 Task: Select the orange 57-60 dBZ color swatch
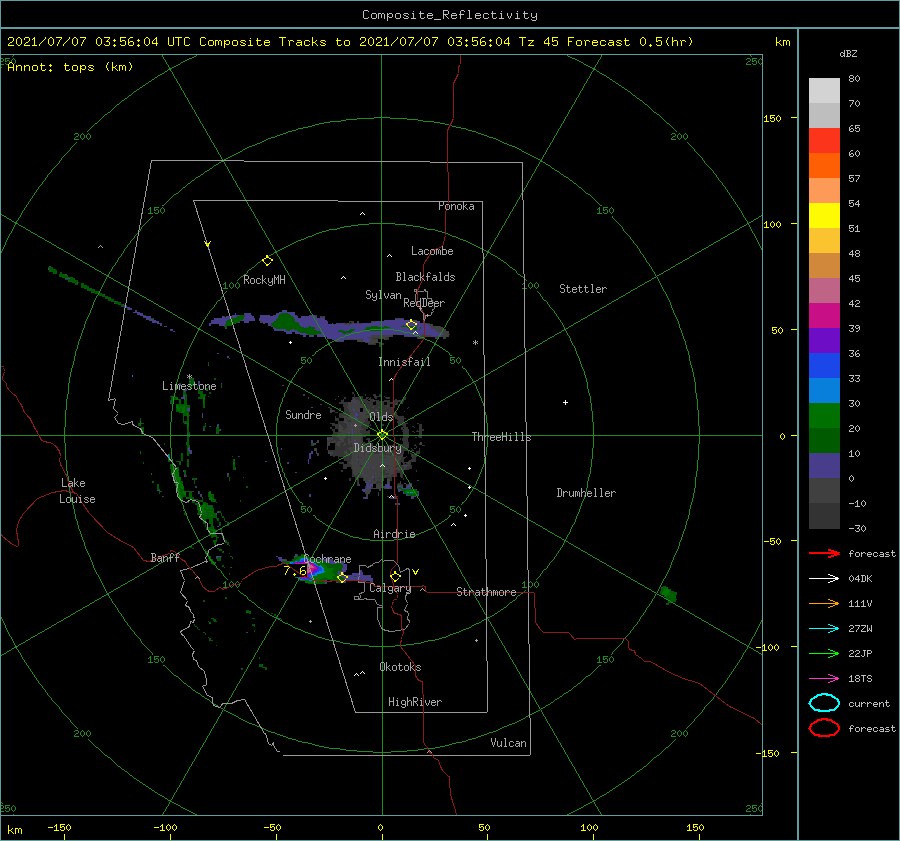pyautogui.click(x=824, y=165)
